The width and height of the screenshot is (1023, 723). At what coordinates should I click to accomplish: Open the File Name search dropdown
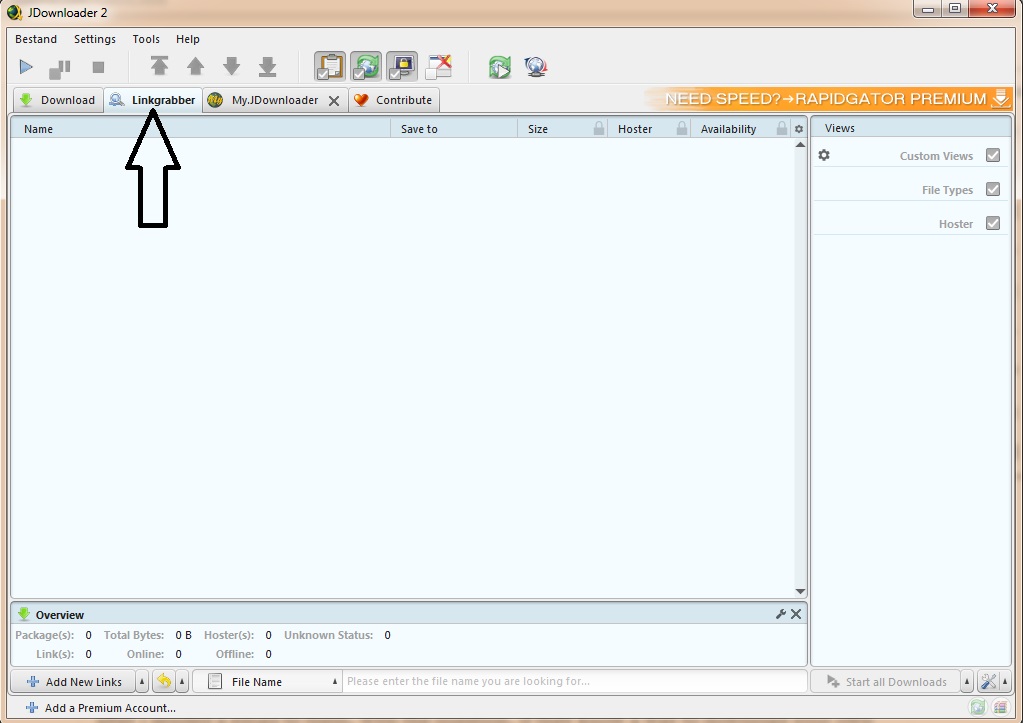pyautogui.click(x=267, y=682)
